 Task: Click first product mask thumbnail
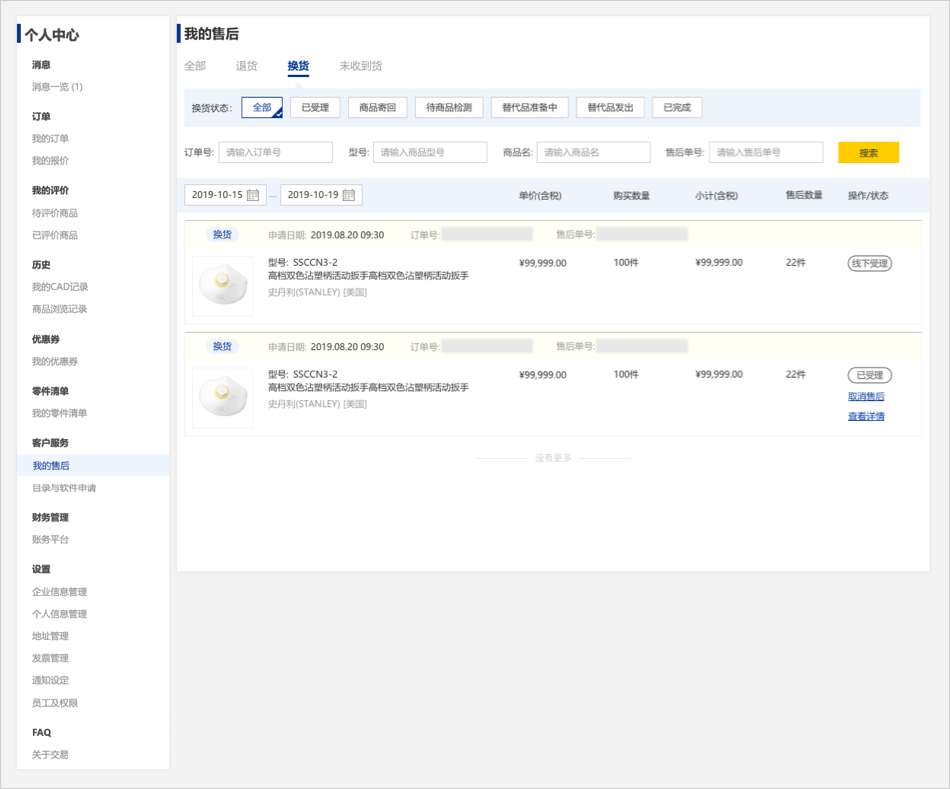tap(222, 286)
